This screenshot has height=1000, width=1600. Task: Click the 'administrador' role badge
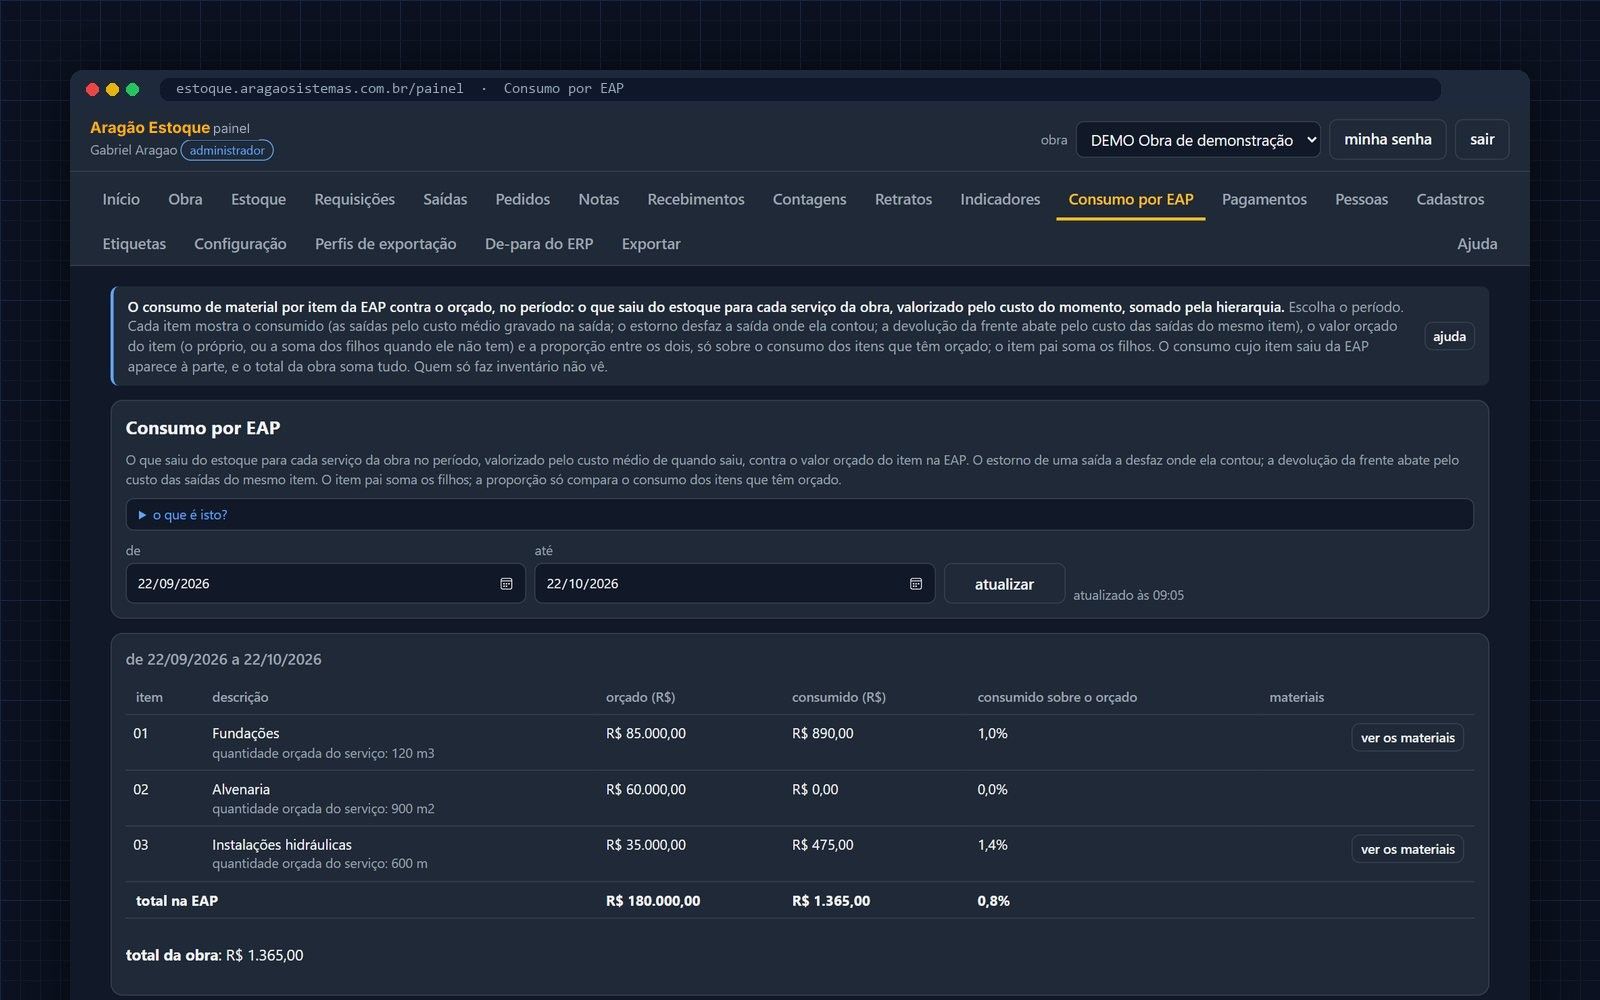click(x=227, y=151)
